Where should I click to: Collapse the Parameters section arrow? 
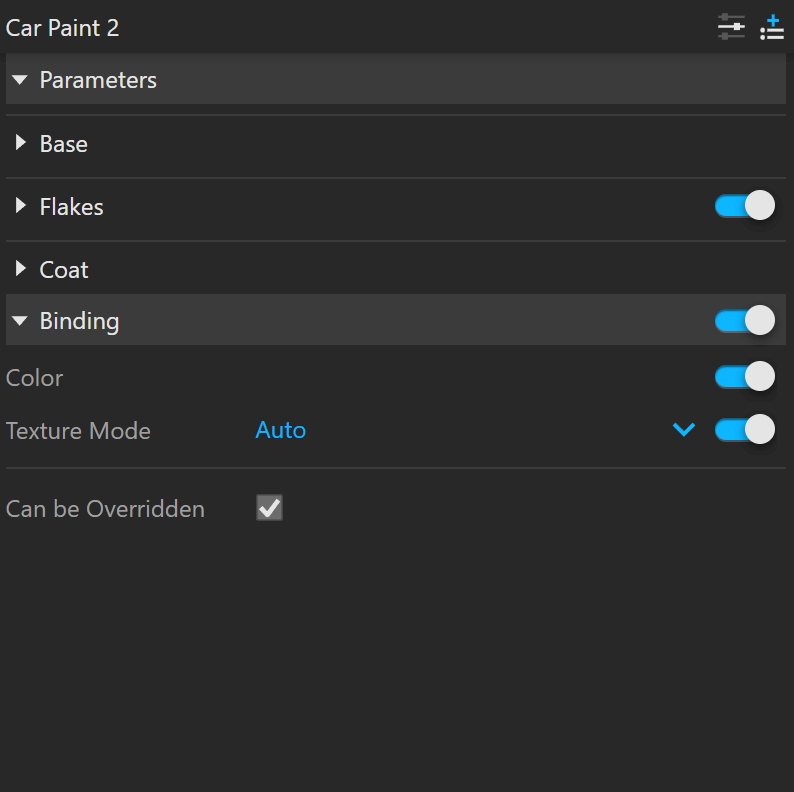pos(20,80)
